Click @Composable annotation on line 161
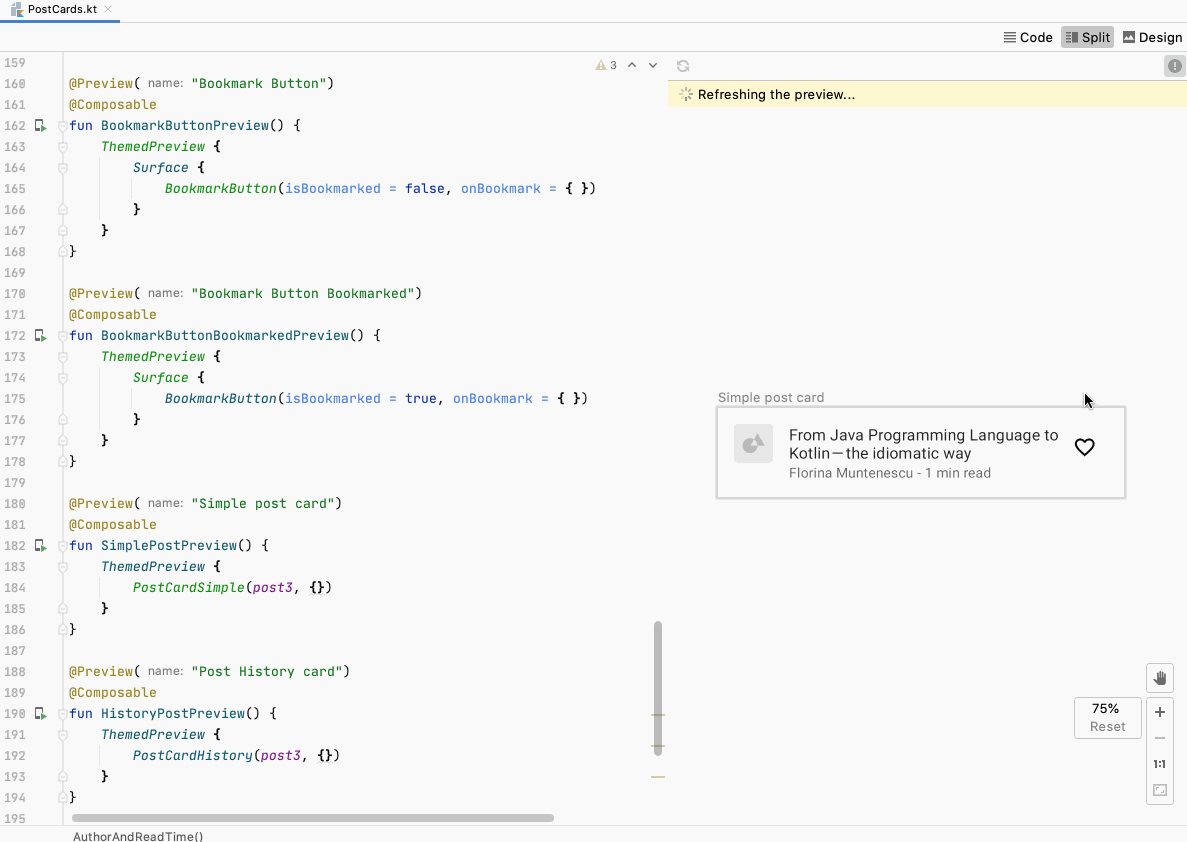 (113, 104)
